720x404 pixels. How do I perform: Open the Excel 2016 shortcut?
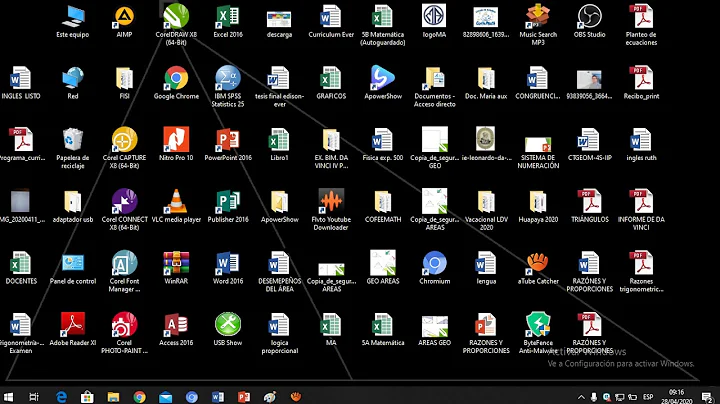pyautogui.click(x=228, y=22)
